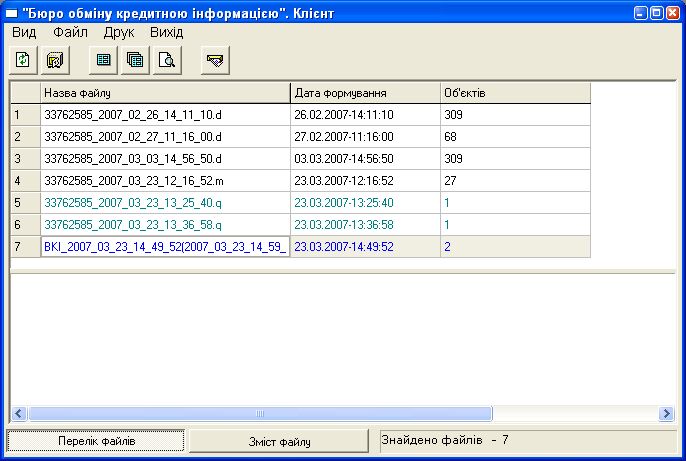The width and height of the screenshot is (686, 461).
Task: Open the Вид menu
Action: click(24, 32)
